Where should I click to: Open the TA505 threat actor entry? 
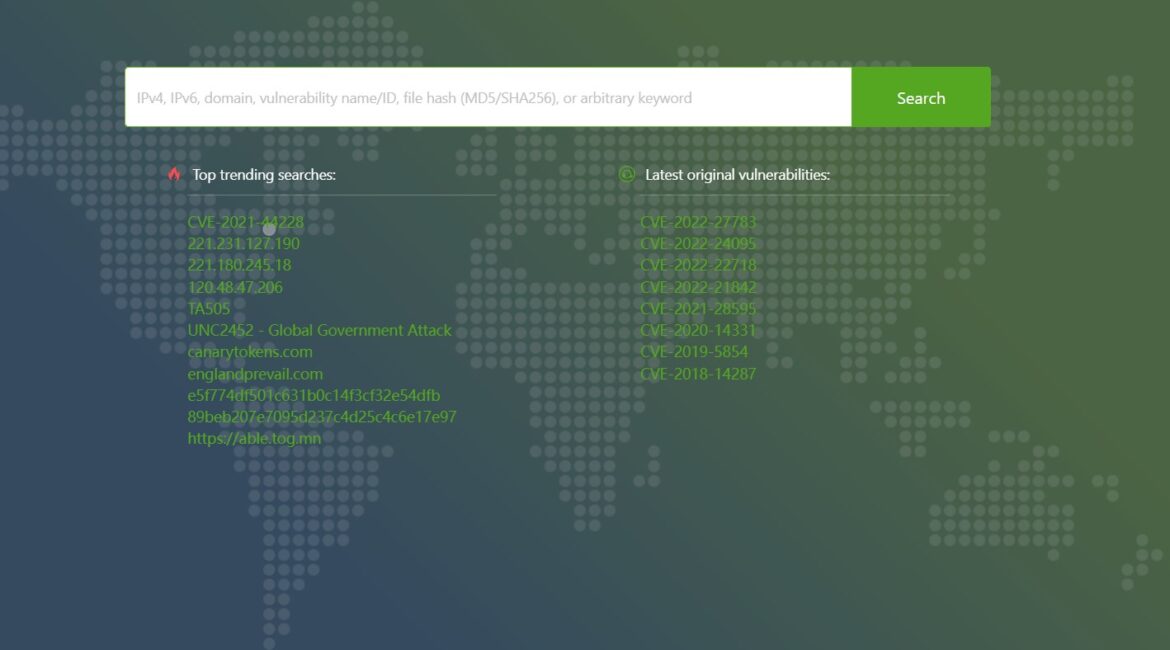[209, 309]
